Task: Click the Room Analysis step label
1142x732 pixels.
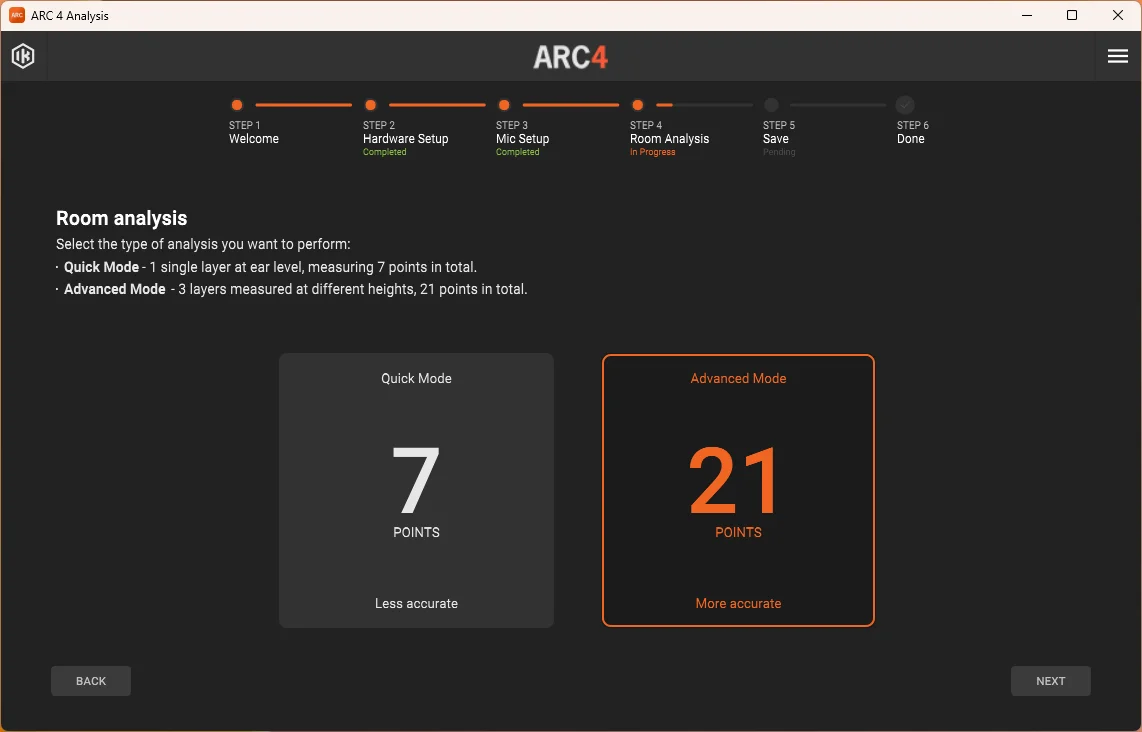Action: [669, 138]
